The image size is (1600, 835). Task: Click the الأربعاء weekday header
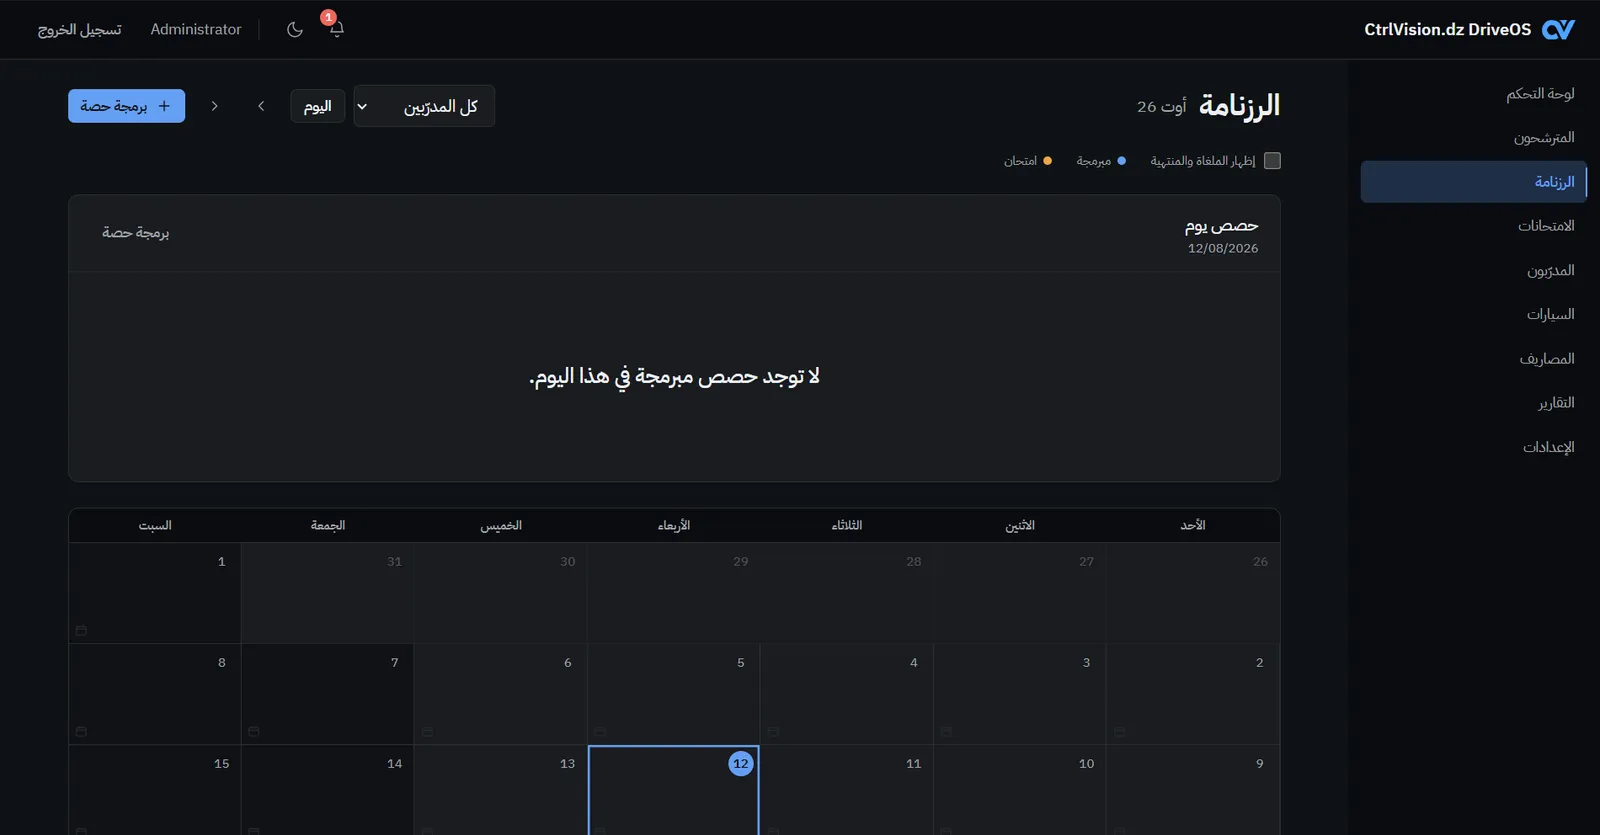coord(674,525)
